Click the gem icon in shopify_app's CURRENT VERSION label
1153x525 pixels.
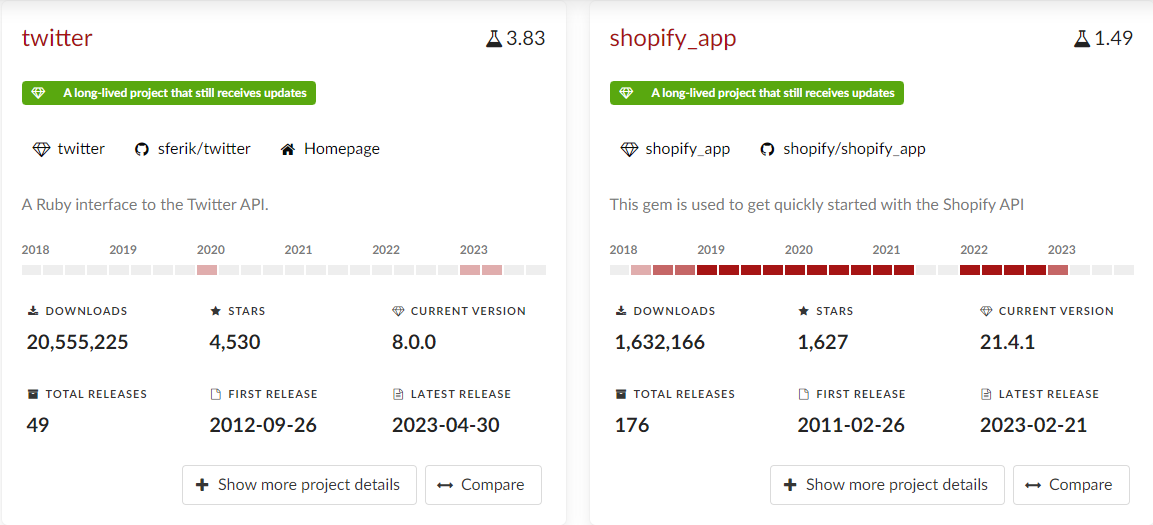(x=987, y=311)
